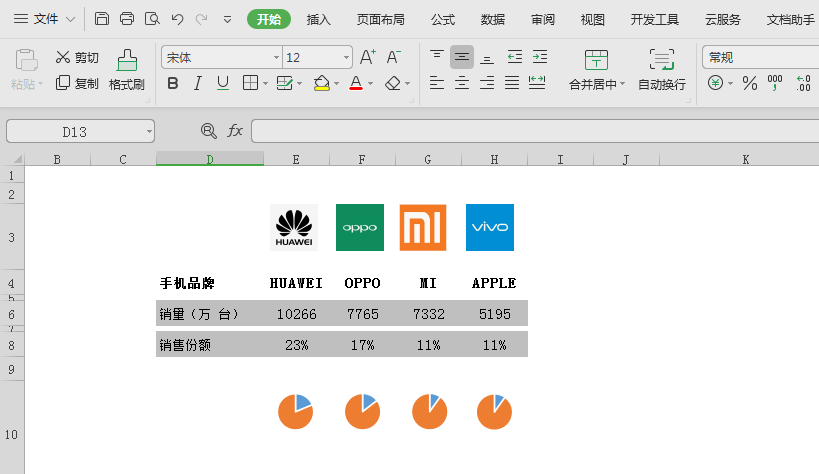Decrease indent icon
This screenshot has height=474, width=819.
[x=514, y=56]
